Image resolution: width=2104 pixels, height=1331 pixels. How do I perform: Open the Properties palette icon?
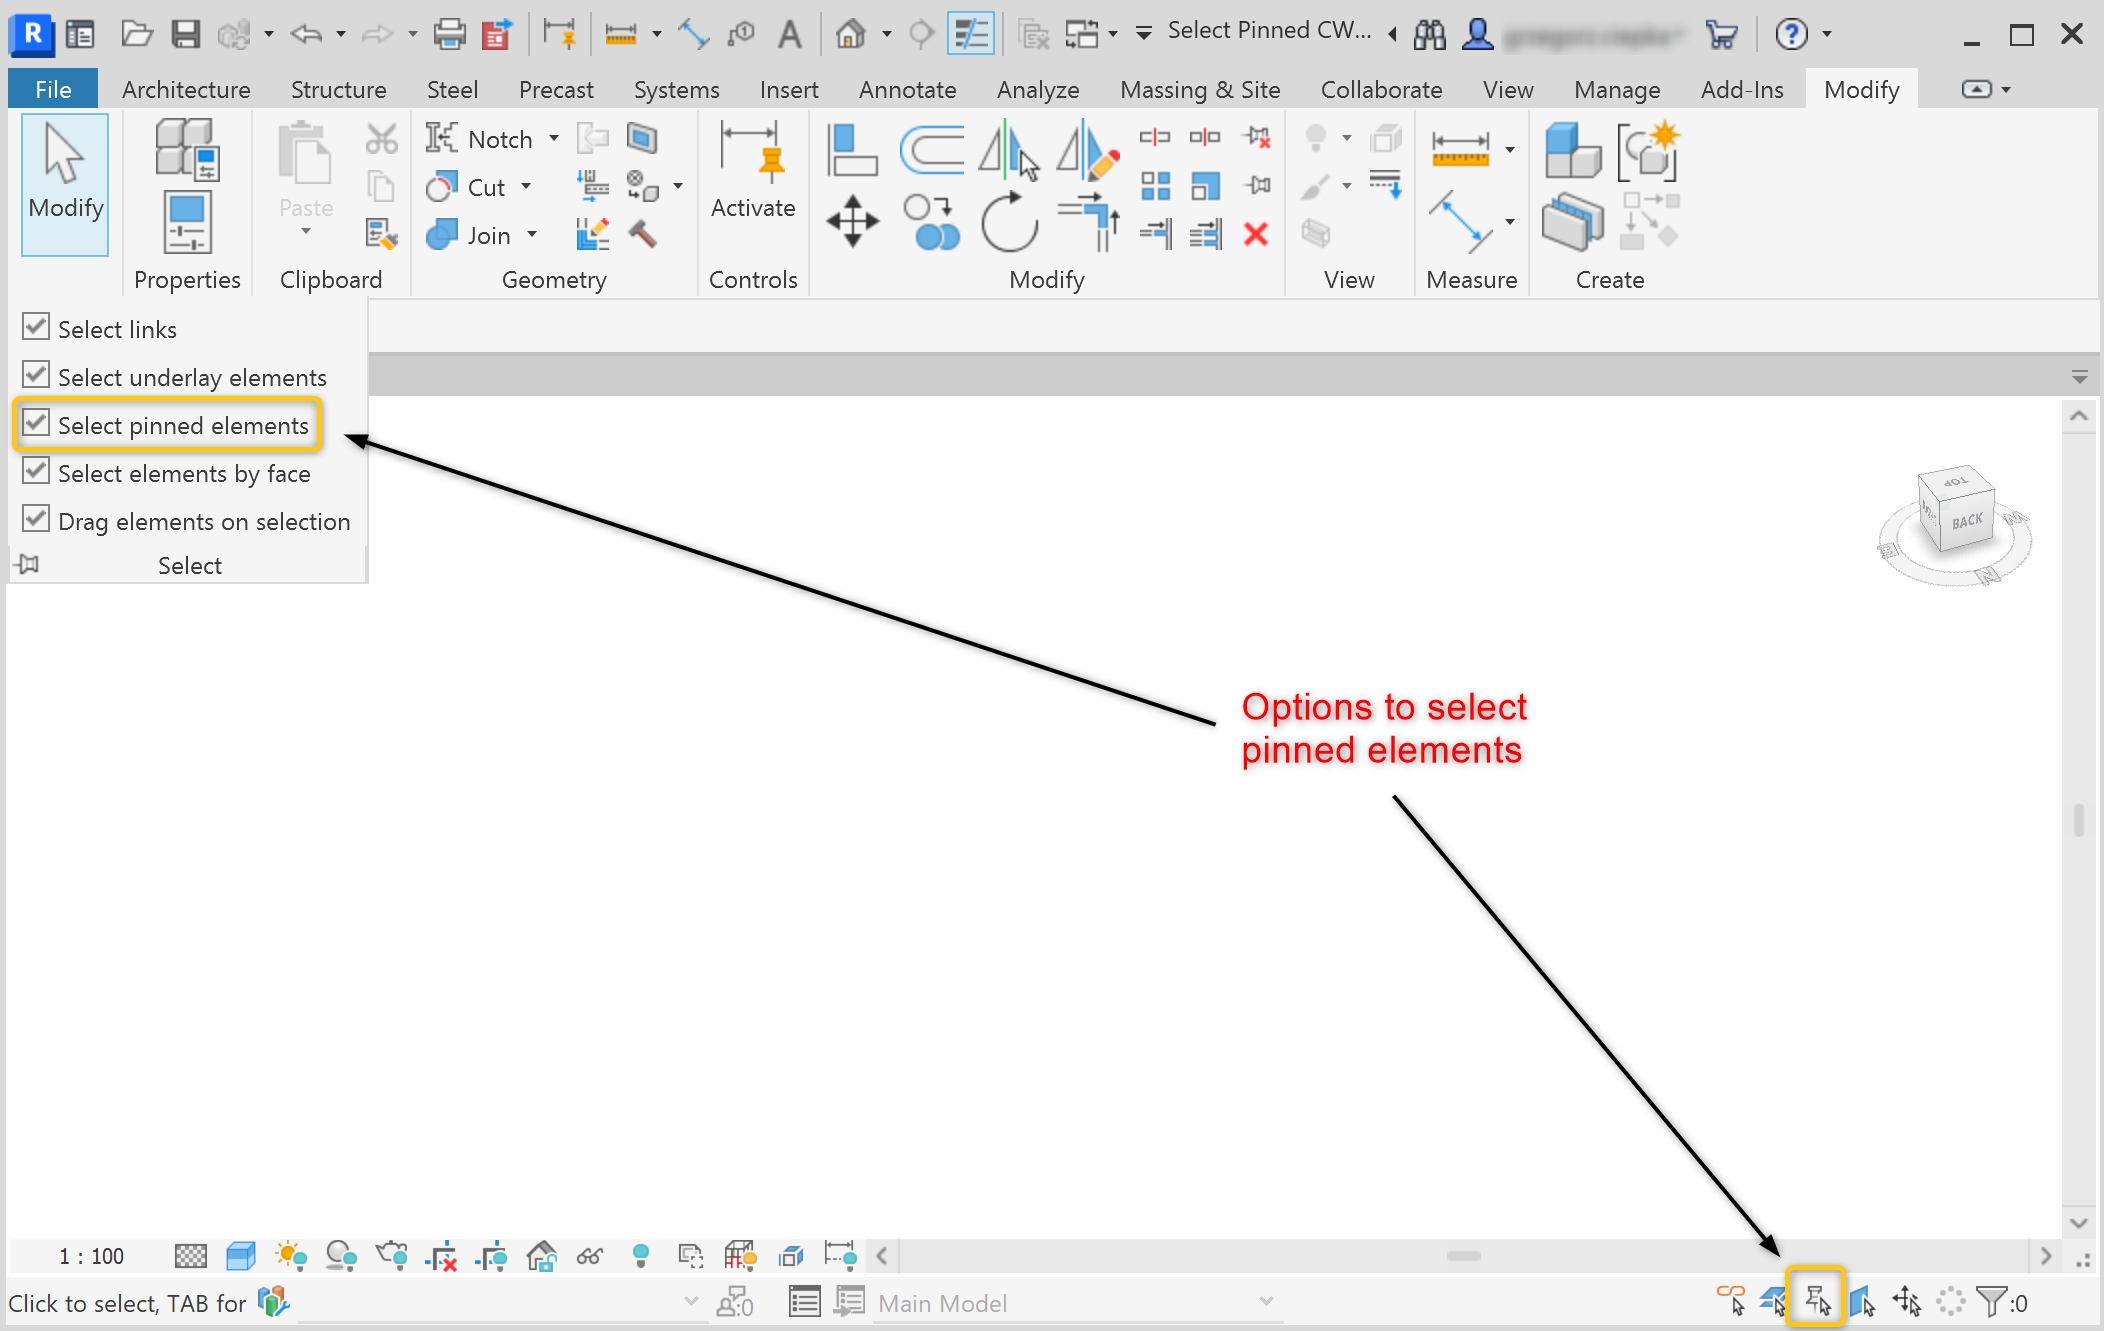coord(187,223)
